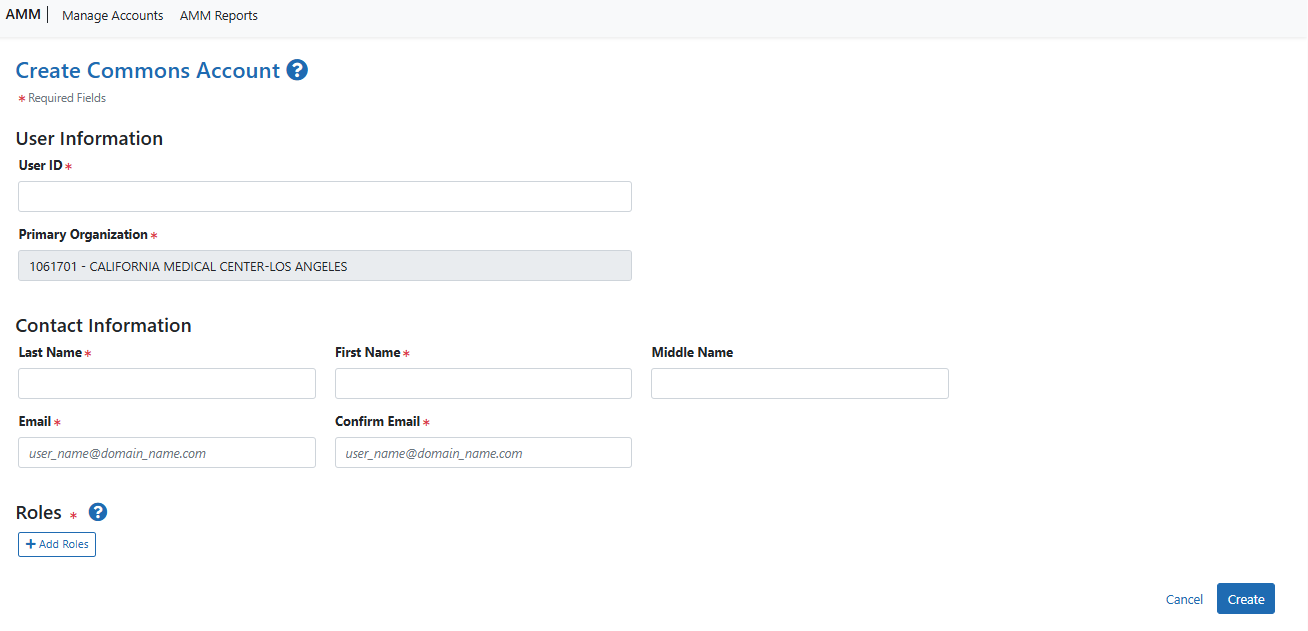The width and height of the screenshot is (1308, 631).
Task: Click the Add Roles button
Action: [x=57, y=544]
